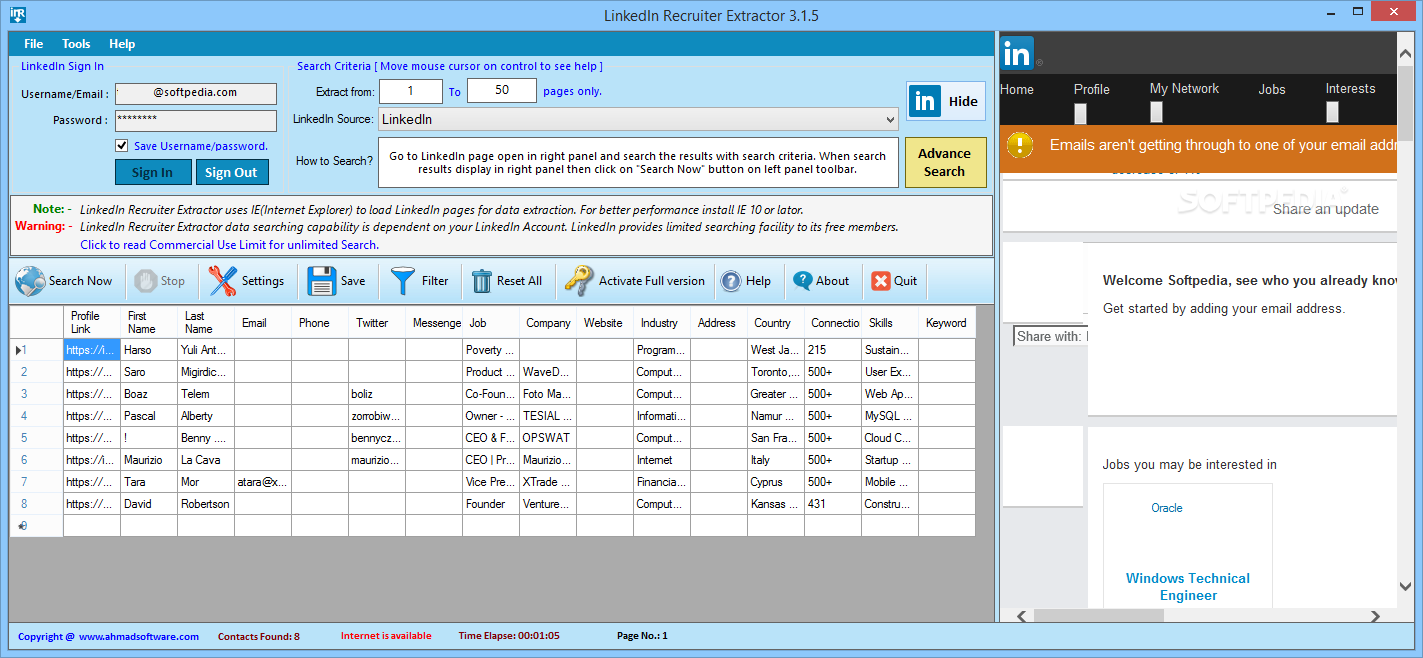Click the Industry column header

662,322
